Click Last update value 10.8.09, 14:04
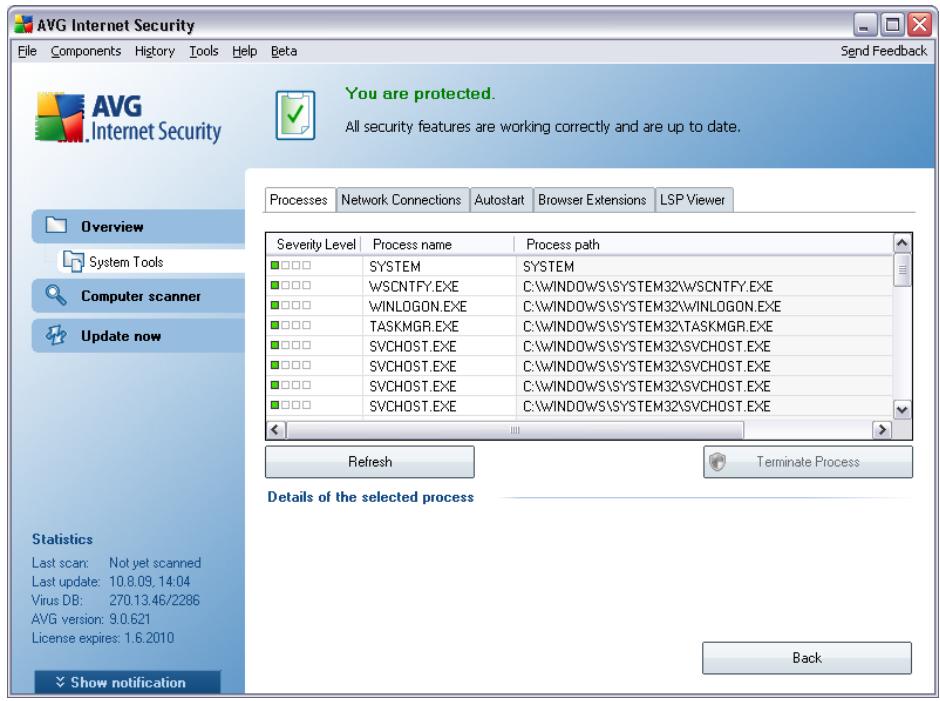This screenshot has width=940, height=701. pos(149,581)
